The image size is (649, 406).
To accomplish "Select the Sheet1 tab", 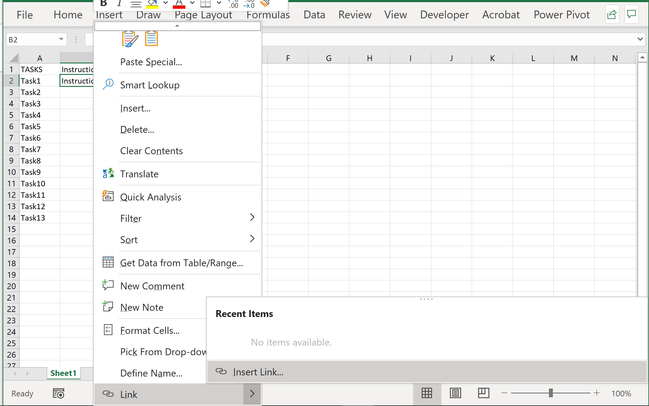I will pos(63,373).
